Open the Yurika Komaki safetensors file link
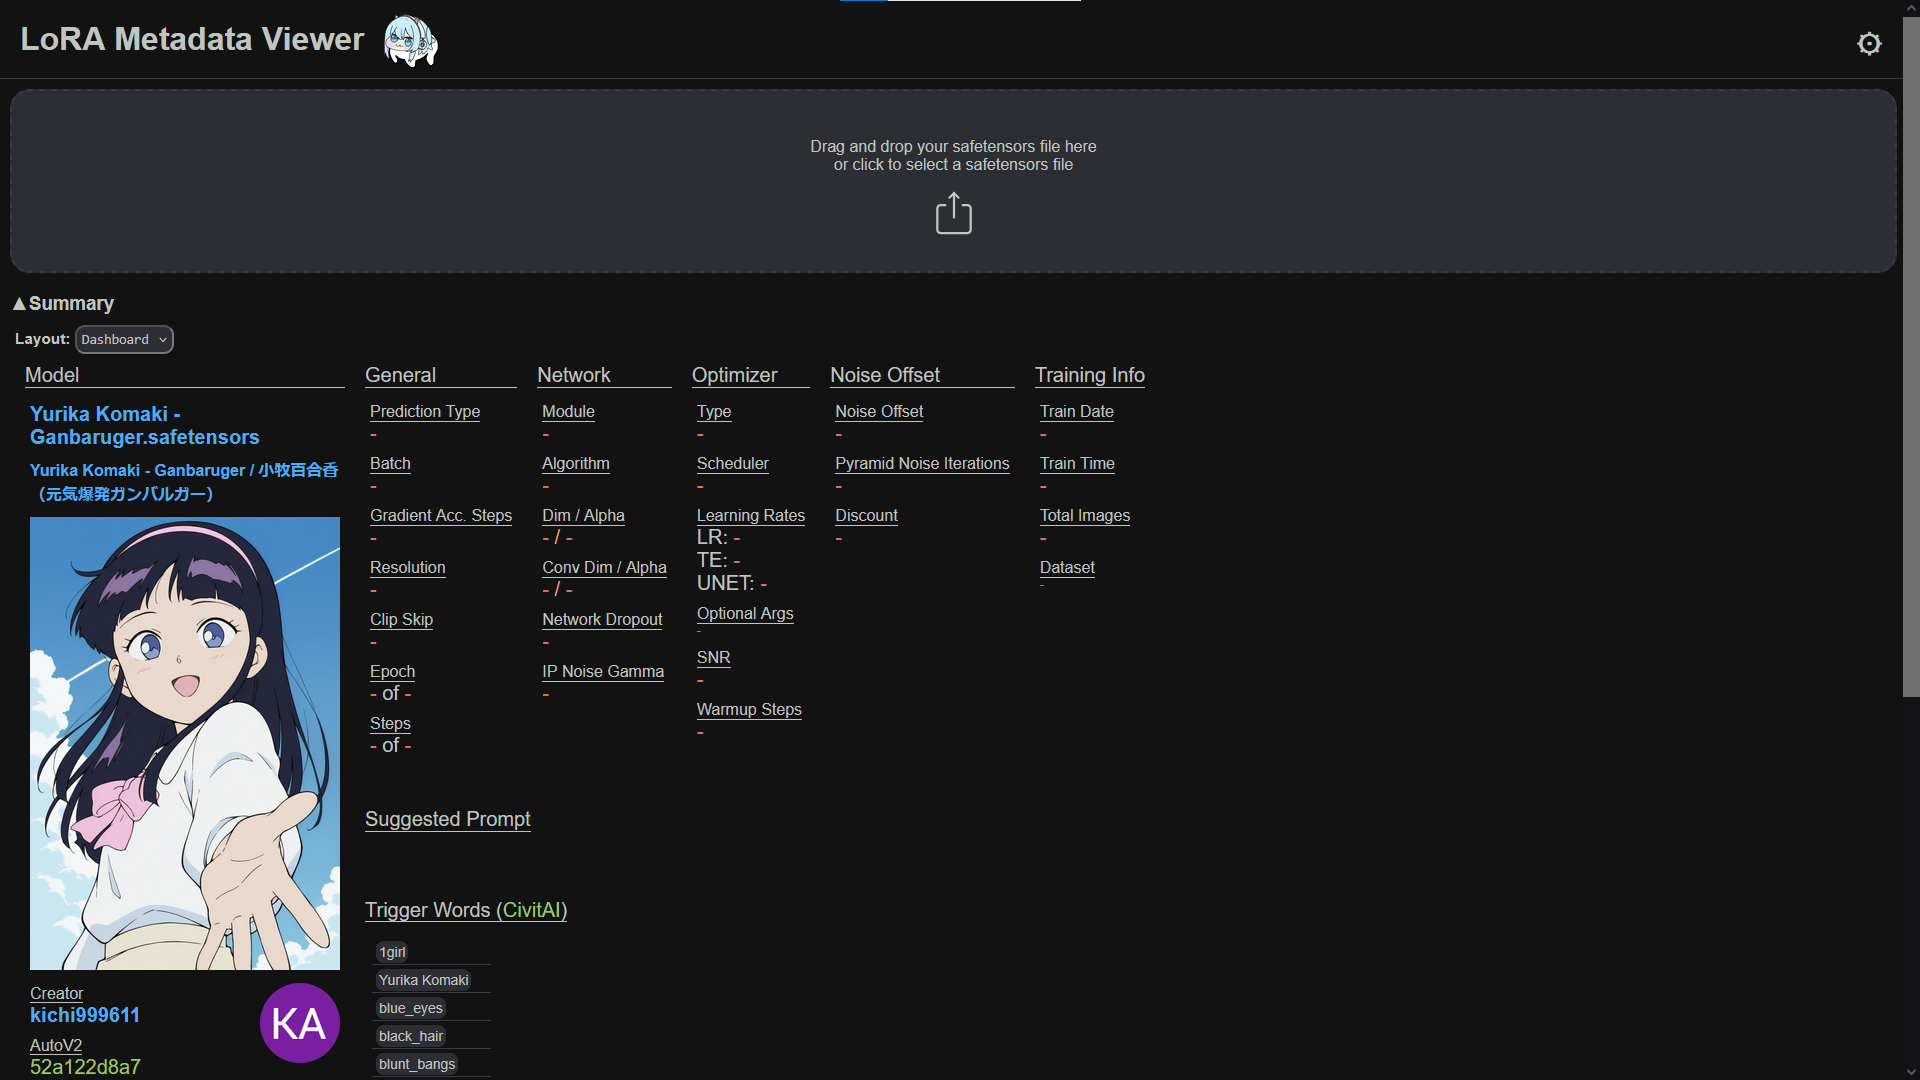Image resolution: width=1920 pixels, height=1080 pixels. click(x=144, y=425)
